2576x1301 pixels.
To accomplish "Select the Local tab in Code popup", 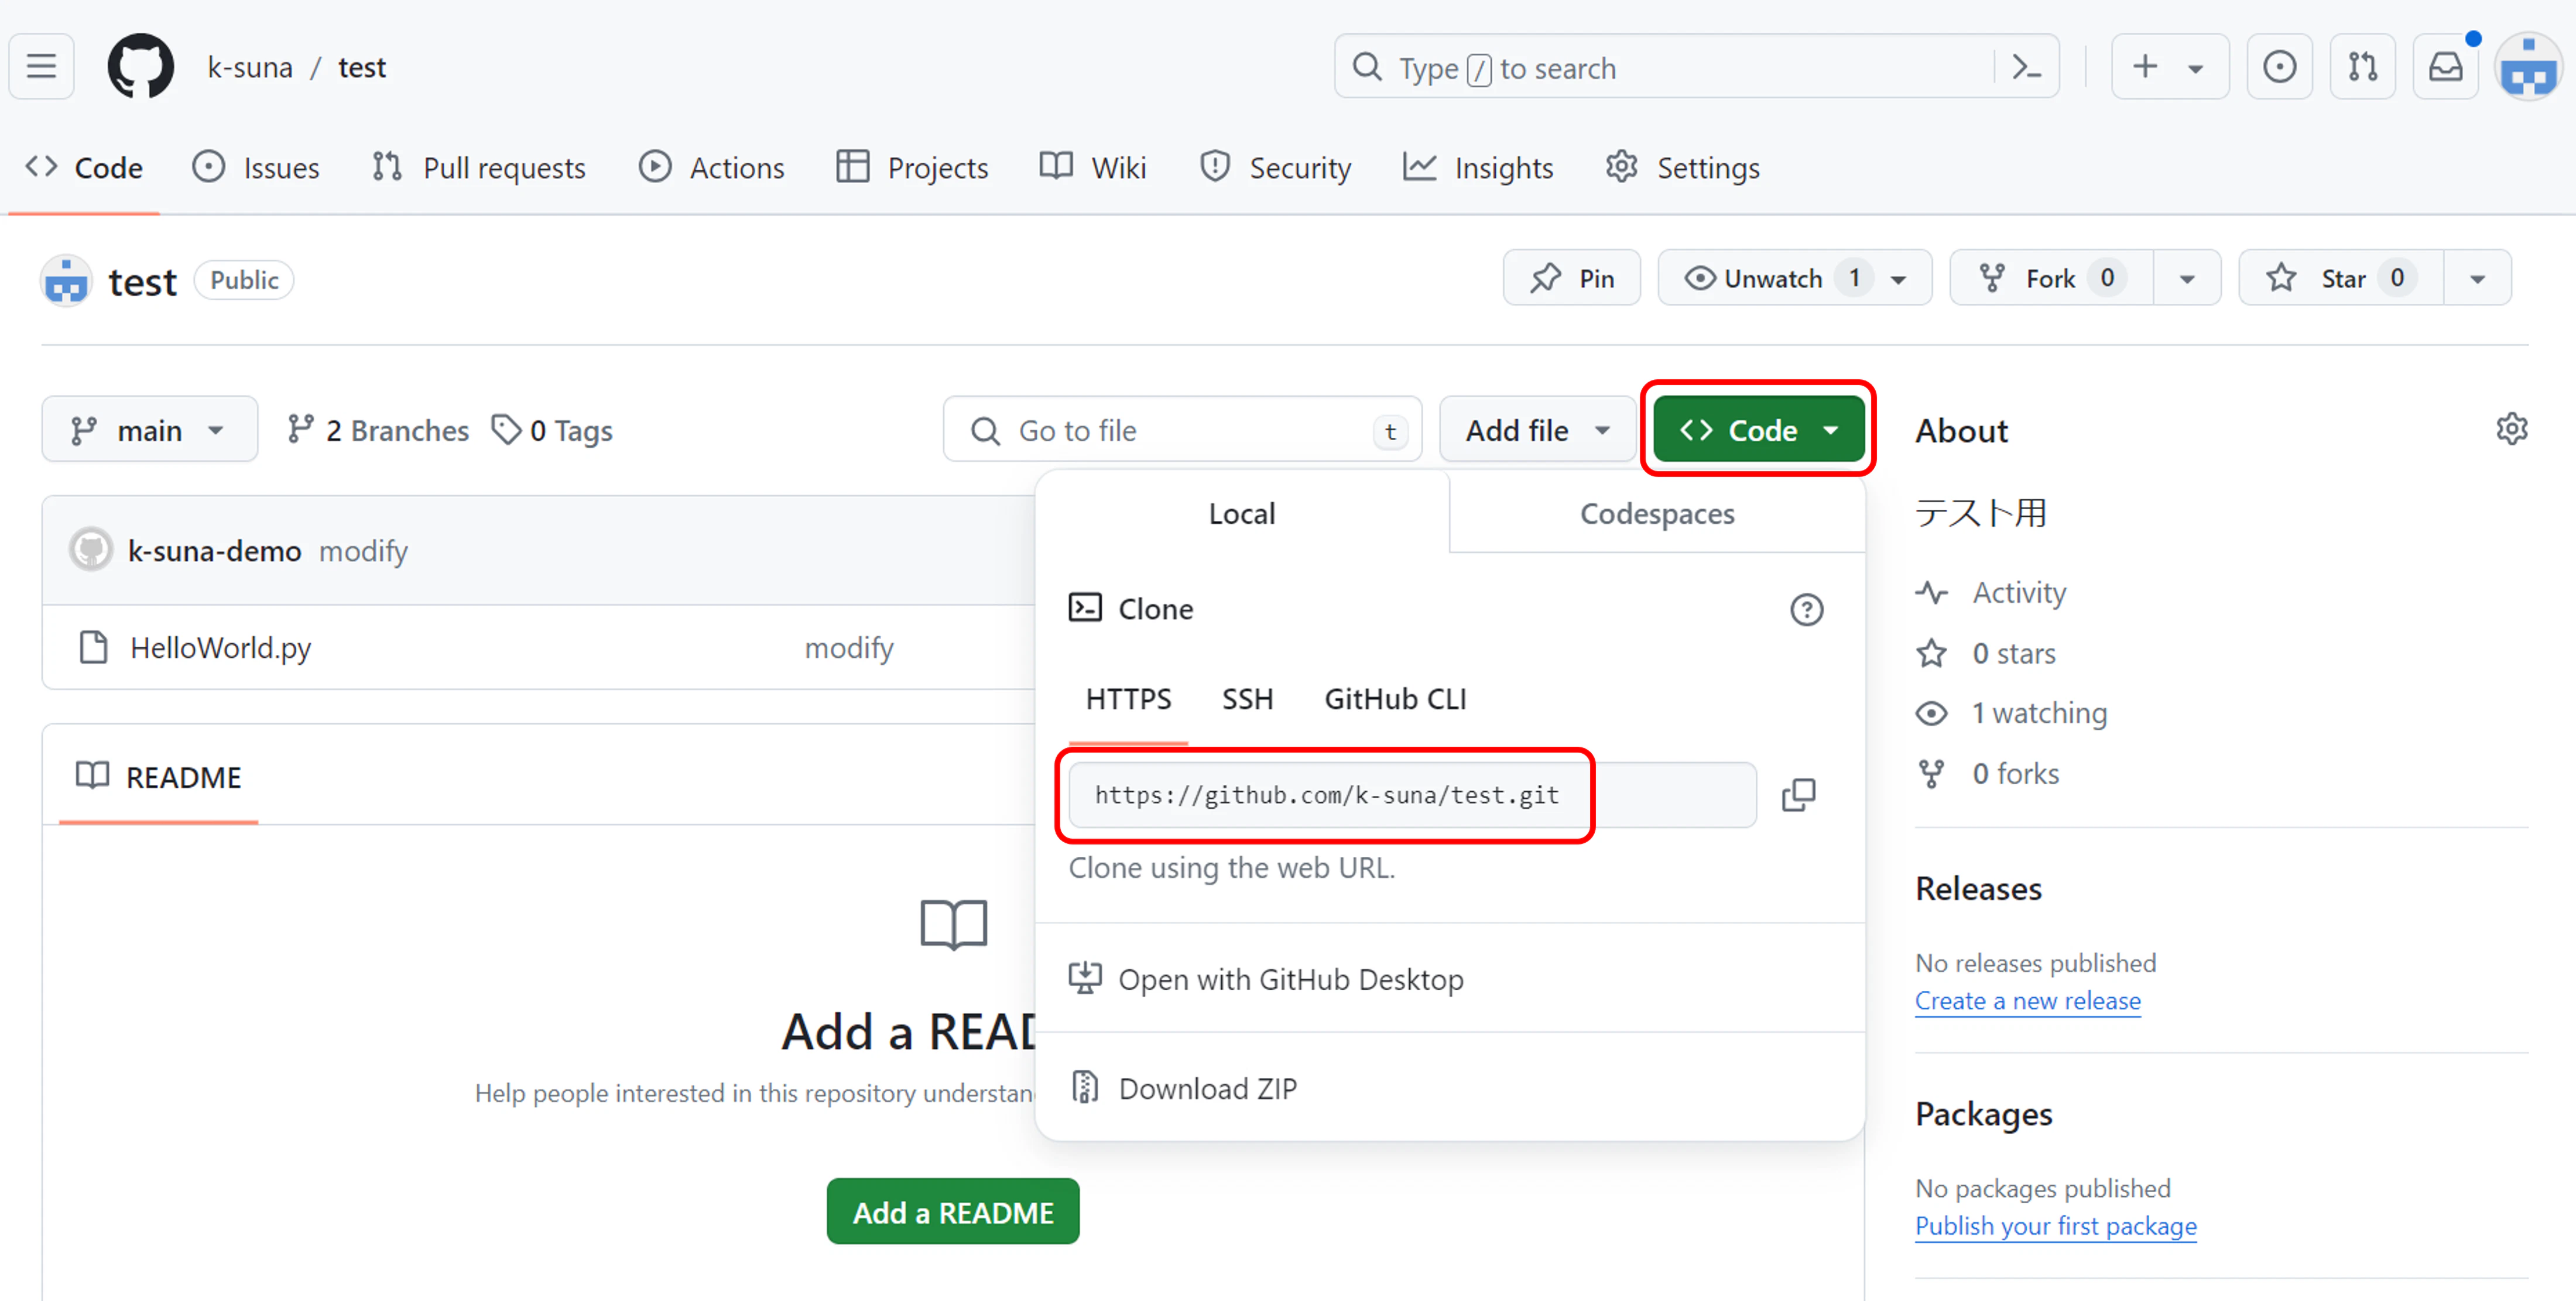I will 1242,513.
